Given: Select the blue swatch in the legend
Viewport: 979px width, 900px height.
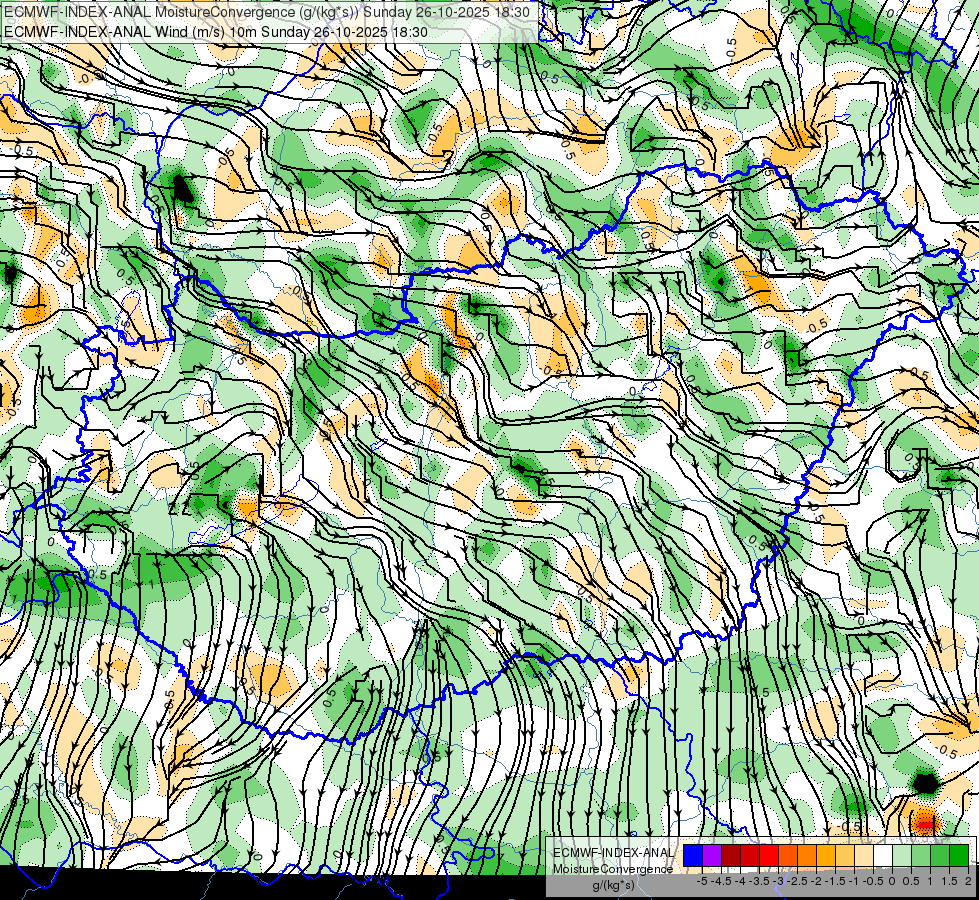Looking at the screenshot, I should tap(693, 855).
